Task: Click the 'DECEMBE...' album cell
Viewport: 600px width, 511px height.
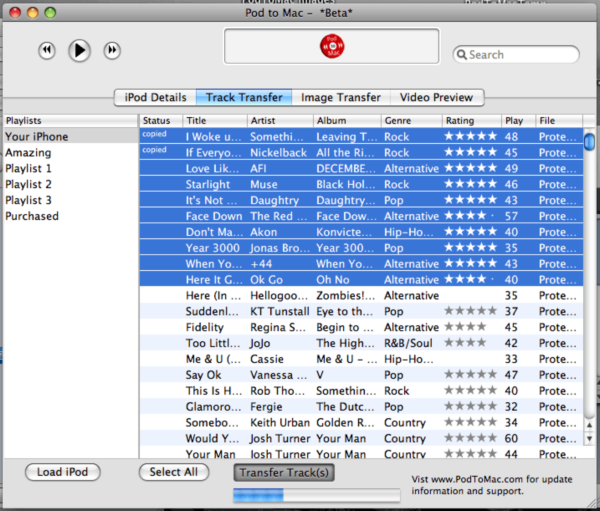Action: point(346,168)
